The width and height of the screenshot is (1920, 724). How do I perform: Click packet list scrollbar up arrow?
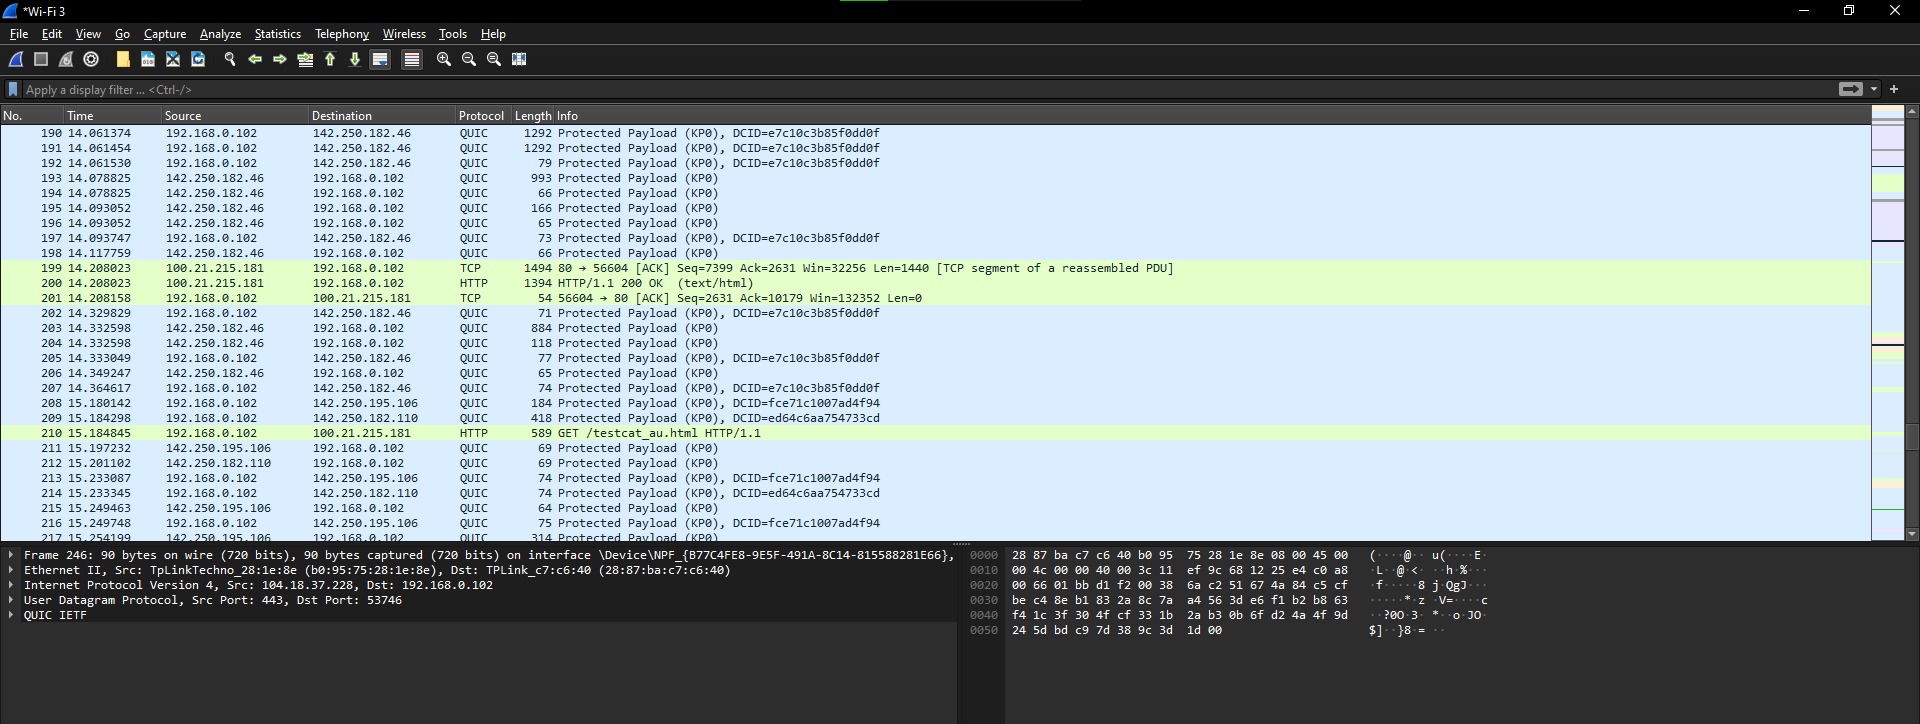1912,112
